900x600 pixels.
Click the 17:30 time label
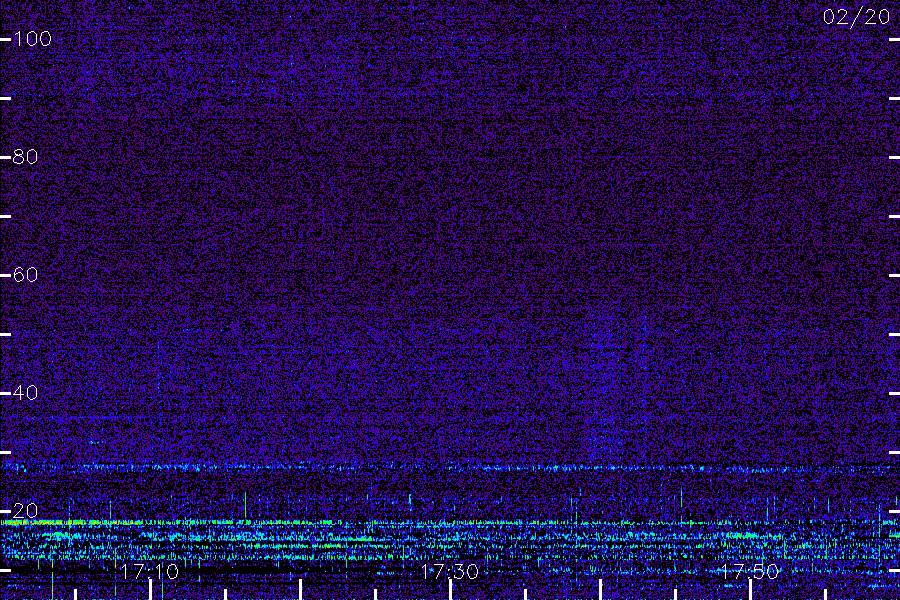click(x=449, y=571)
